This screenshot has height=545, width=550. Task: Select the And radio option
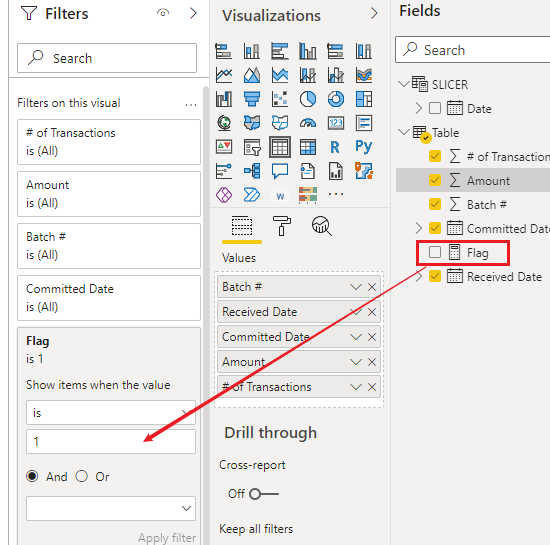[32, 476]
